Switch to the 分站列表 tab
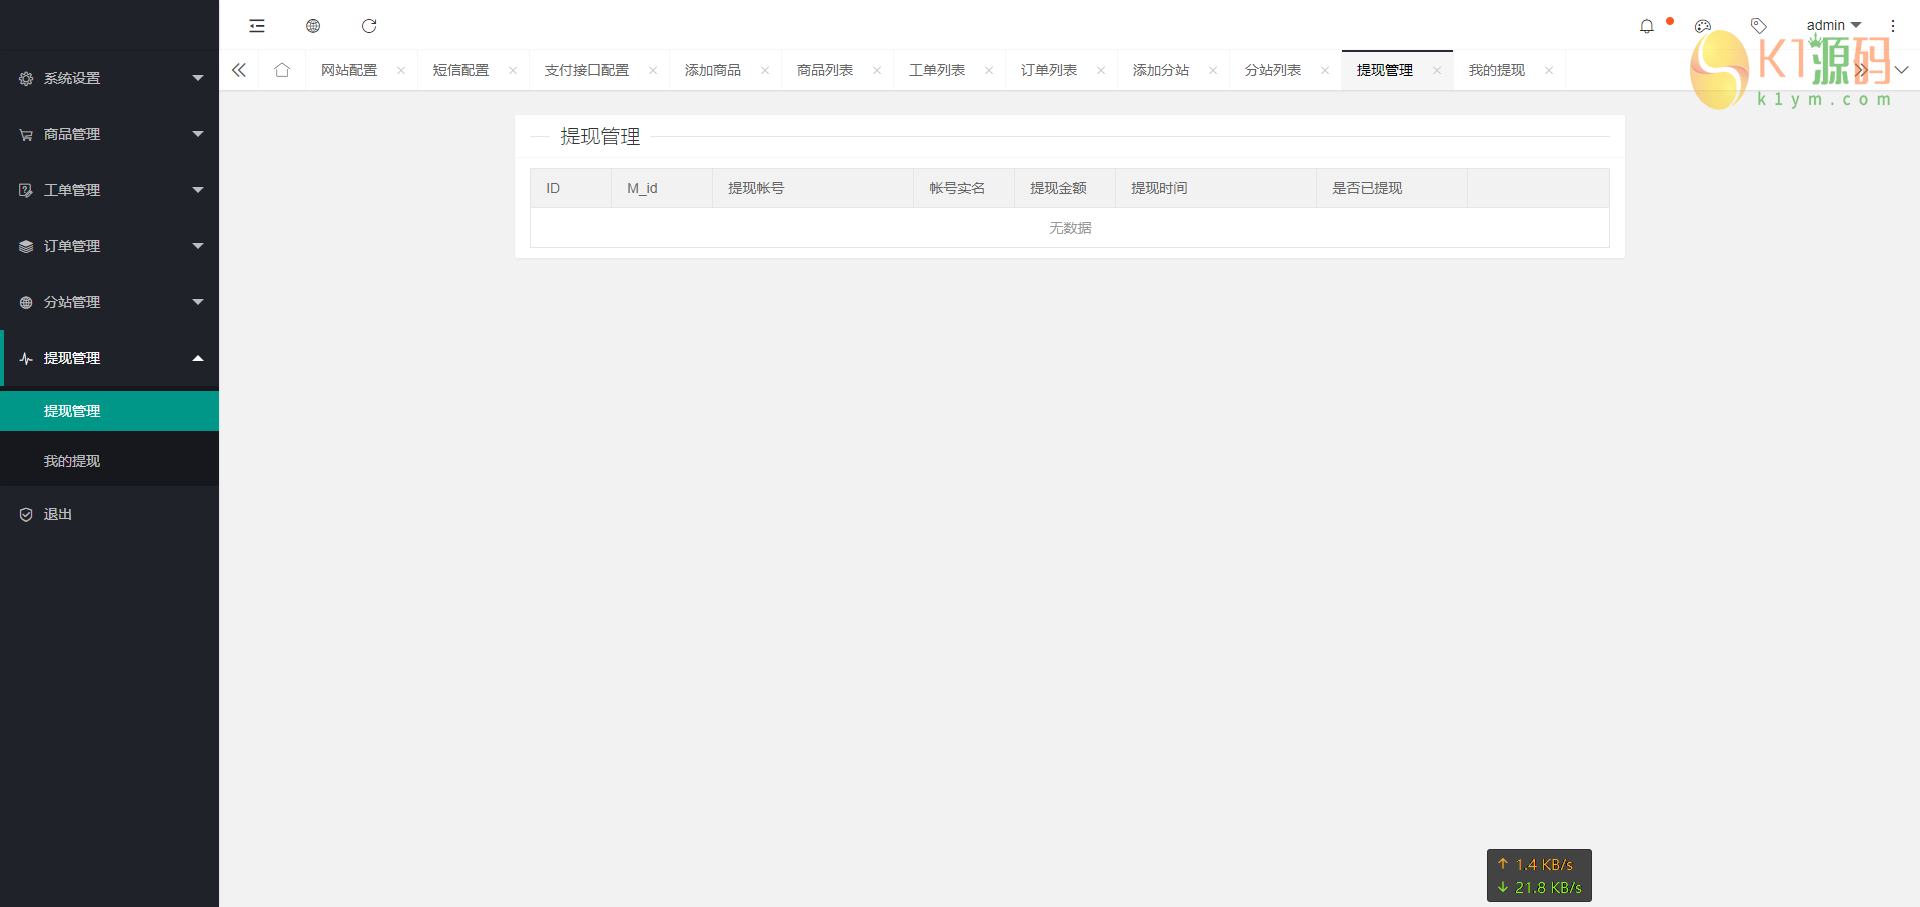Viewport: 1920px width, 907px height. [1273, 70]
